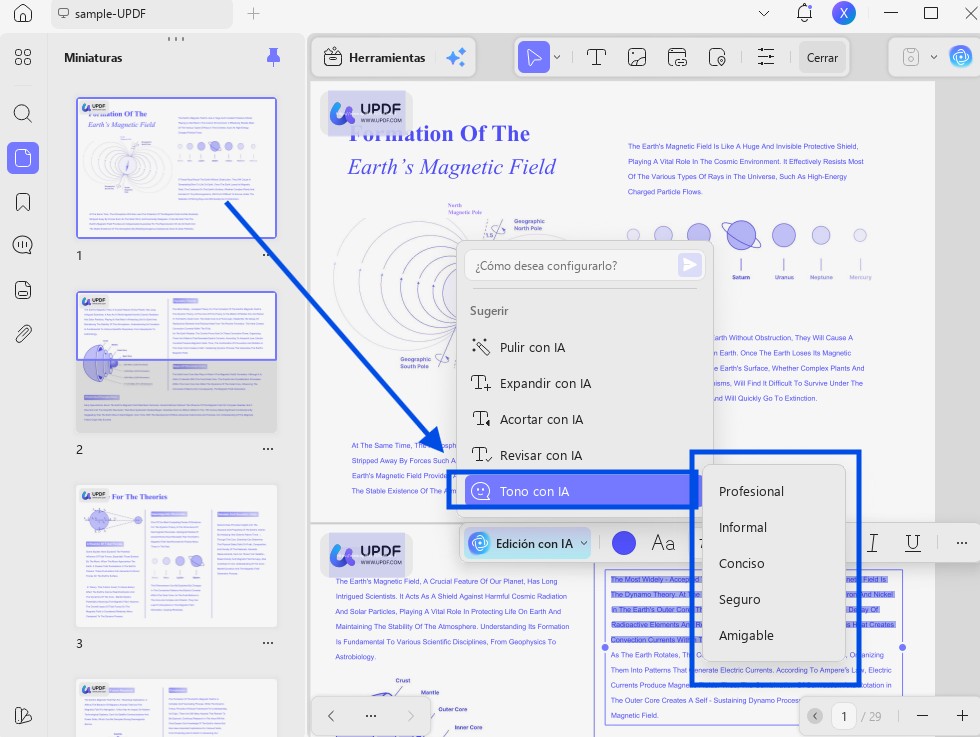Image resolution: width=980 pixels, height=737 pixels.
Task: Select the Profesional tone option
Action: click(751, 491)
